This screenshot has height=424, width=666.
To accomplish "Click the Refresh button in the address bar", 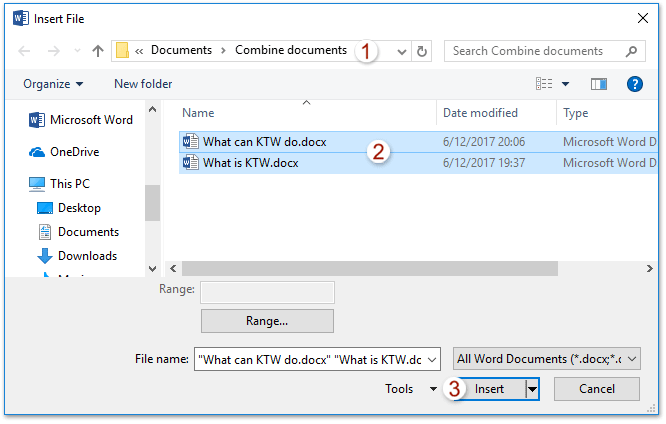I will 422,51.
